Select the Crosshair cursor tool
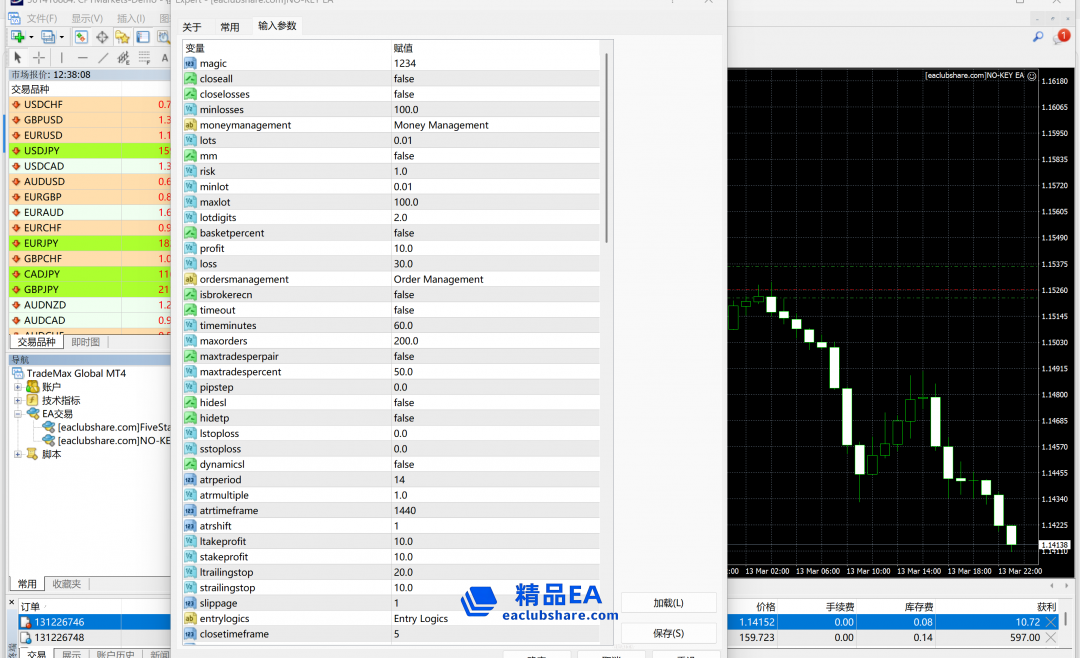The height and width of the screenshot is (658, 1080). click(x=39, y=58)
